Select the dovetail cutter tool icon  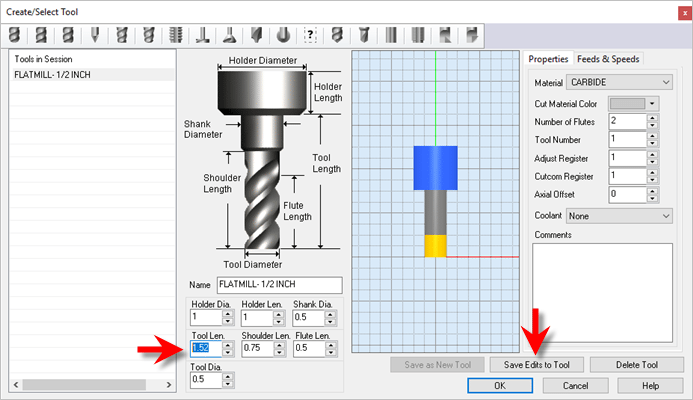tap(230, 35)
